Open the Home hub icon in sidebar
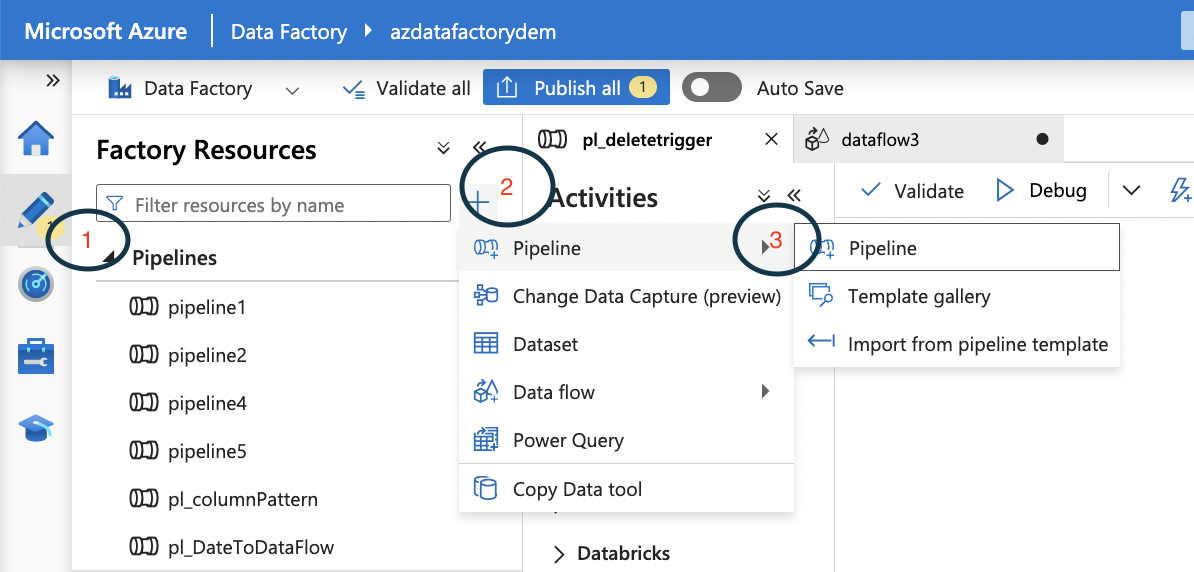The width and height of the screenshot is (1194, 572). point(36,139)
